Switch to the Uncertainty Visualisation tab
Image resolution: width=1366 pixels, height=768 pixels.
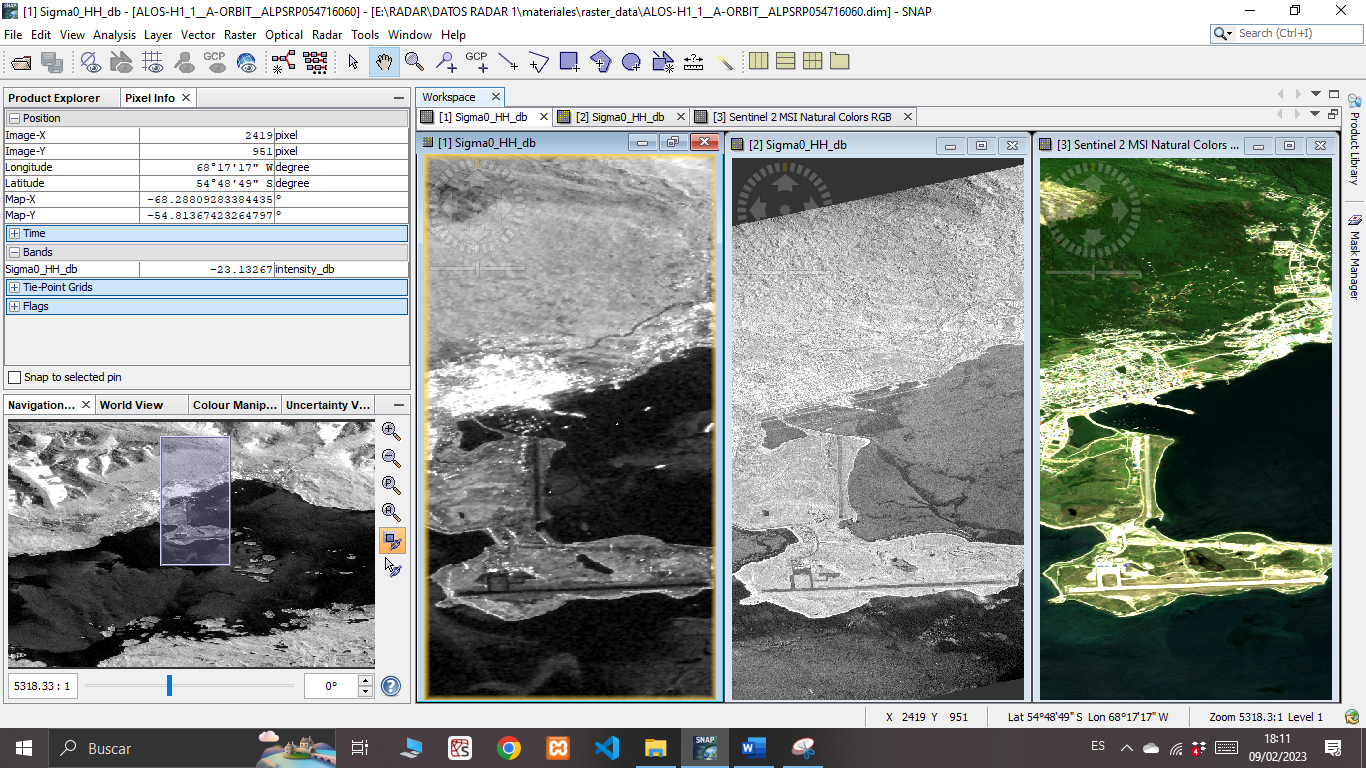[327, 405]
